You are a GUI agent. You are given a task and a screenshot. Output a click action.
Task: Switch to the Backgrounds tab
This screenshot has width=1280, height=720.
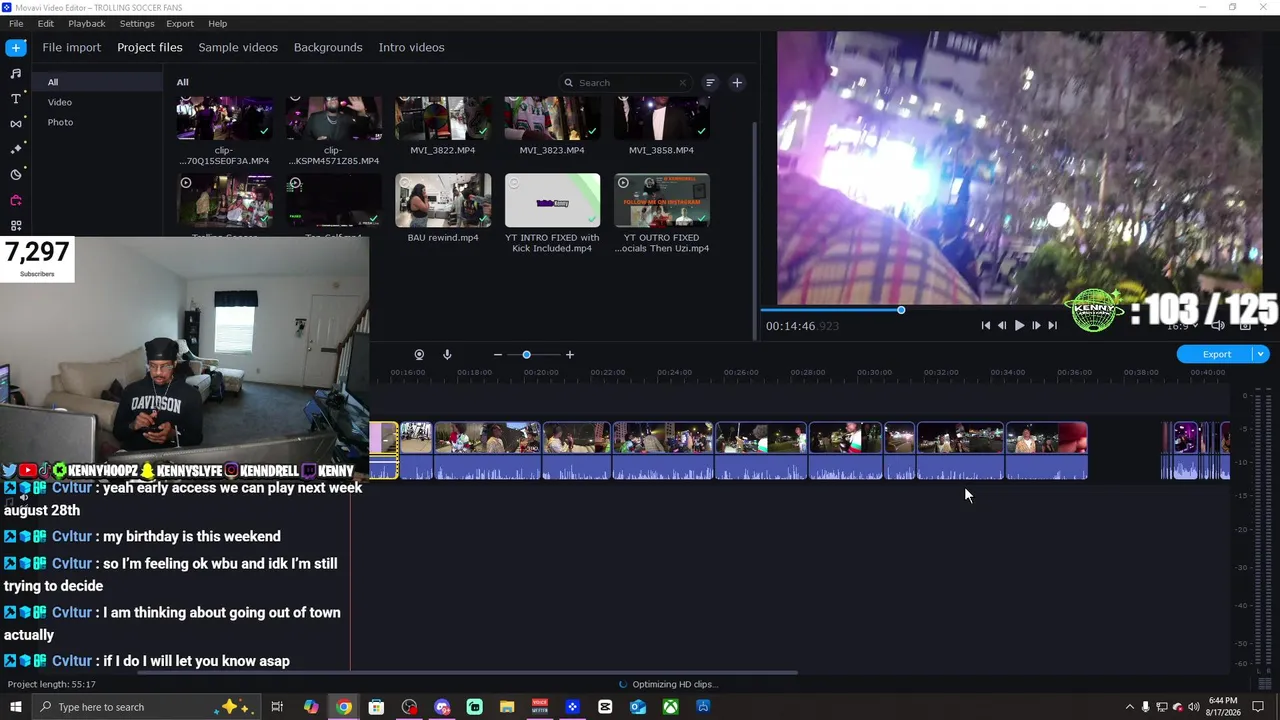pos(328,47)
